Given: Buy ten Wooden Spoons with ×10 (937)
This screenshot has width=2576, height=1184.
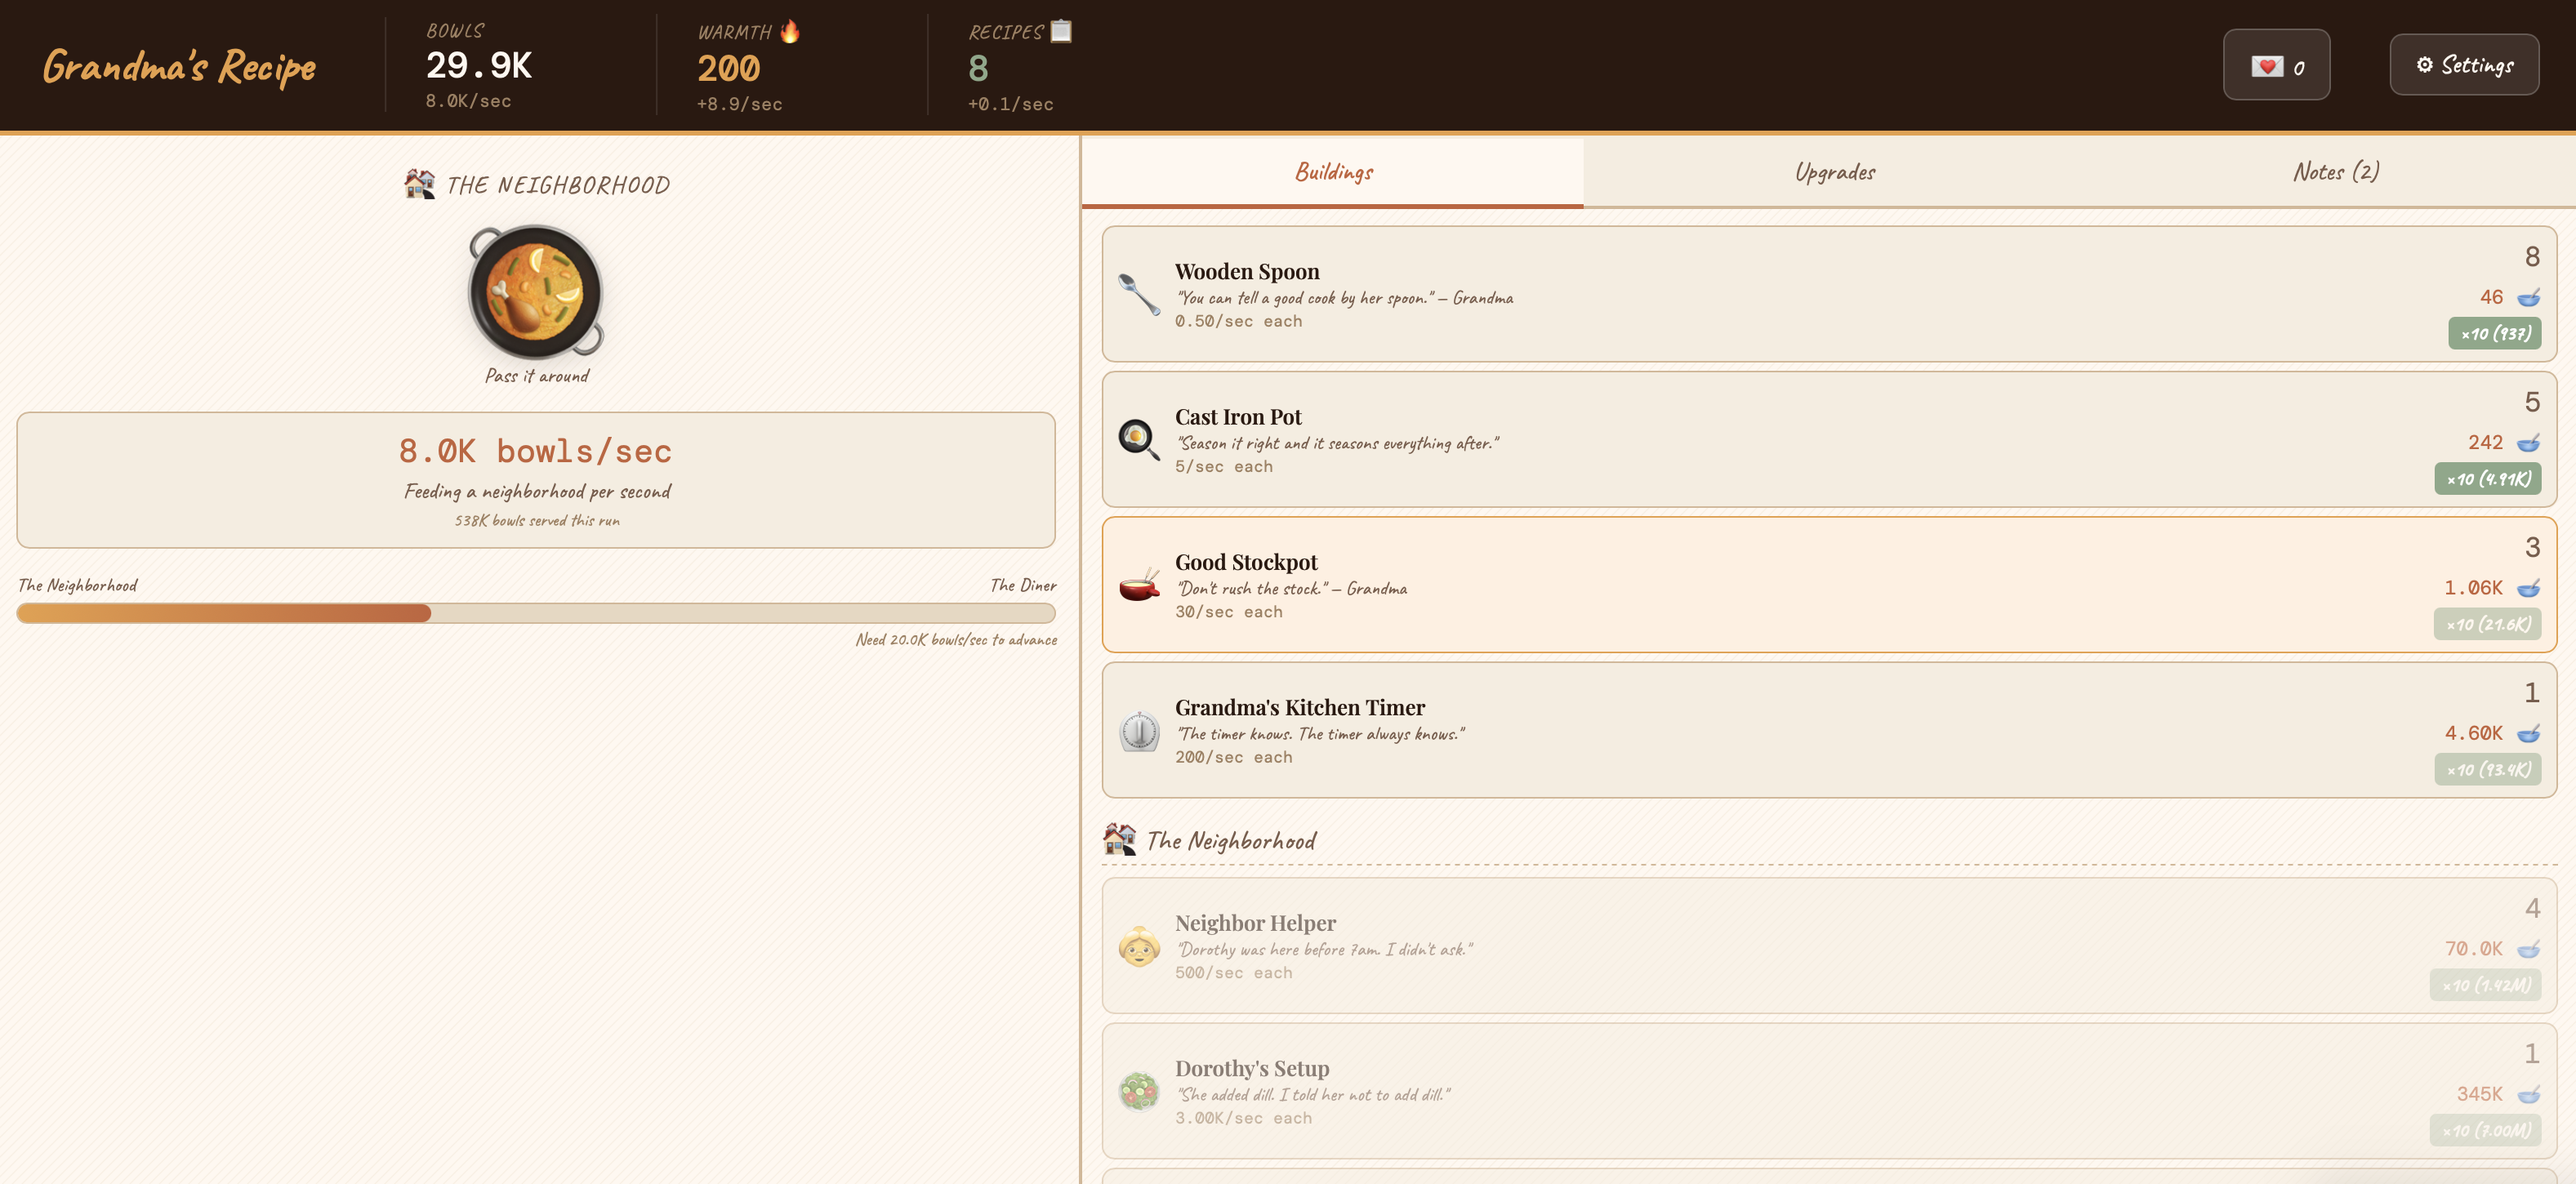Looking at the screenshot, I should (2495, 333).
